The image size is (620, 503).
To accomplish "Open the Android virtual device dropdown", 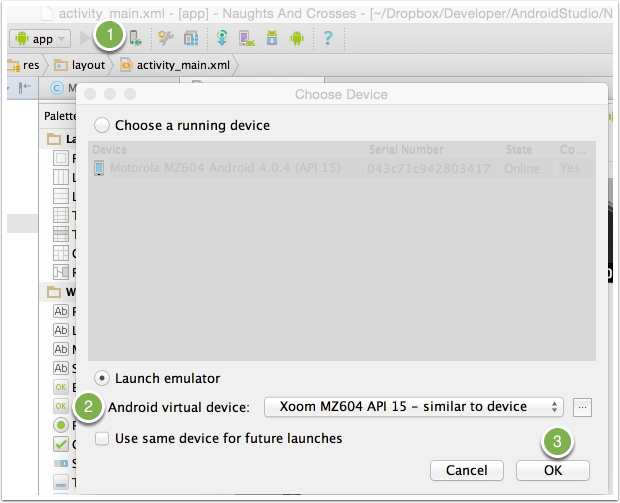I will click(x=414, y=407).
